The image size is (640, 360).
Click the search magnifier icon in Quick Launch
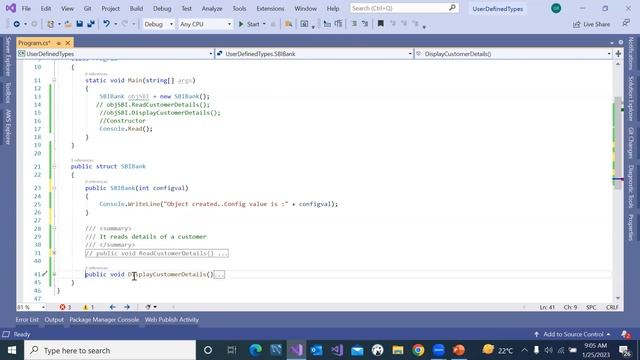click(x=452, y=8)
